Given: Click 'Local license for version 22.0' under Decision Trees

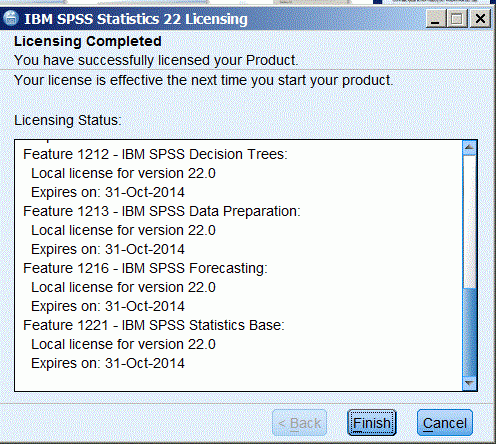Looking at the screenshot, I should coord(123,173).
